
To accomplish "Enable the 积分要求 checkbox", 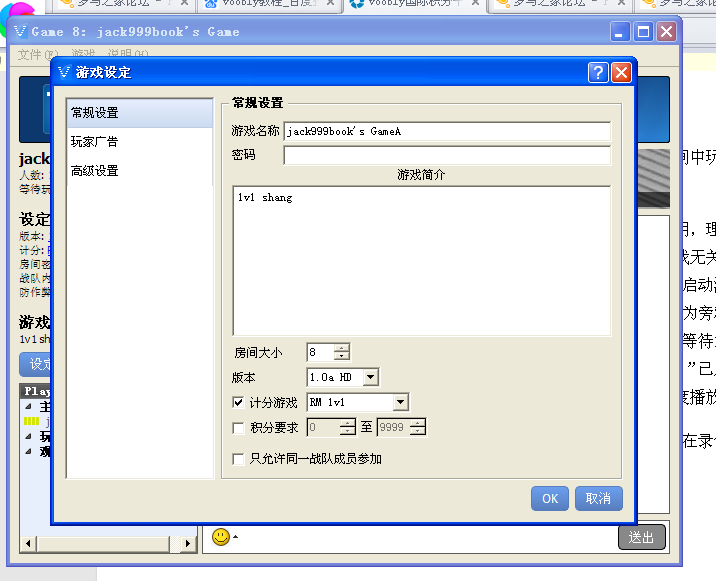I will [x=238, y=428].
